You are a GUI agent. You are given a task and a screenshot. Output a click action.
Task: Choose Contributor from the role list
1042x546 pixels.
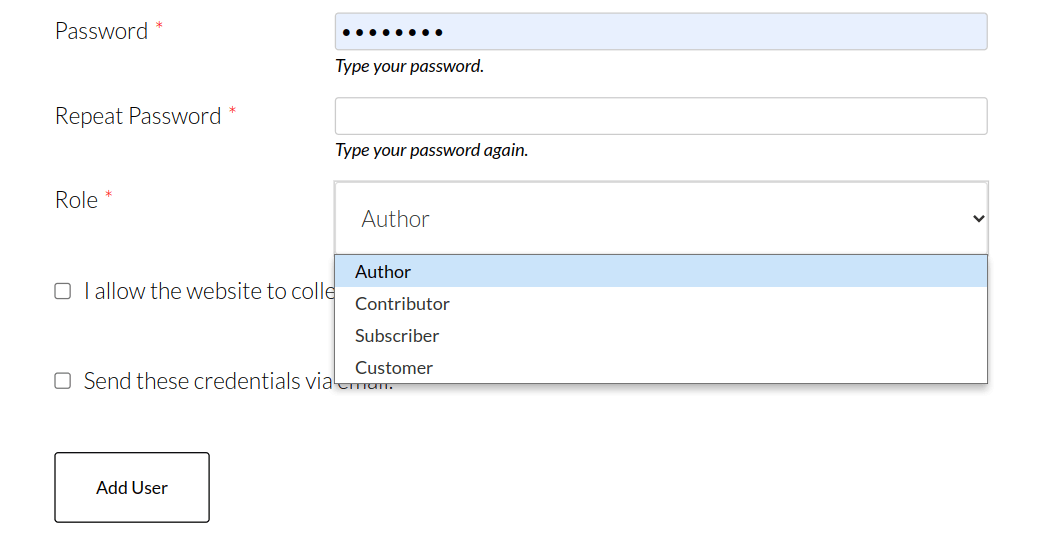pyautogui.click(x=661, y=304)
